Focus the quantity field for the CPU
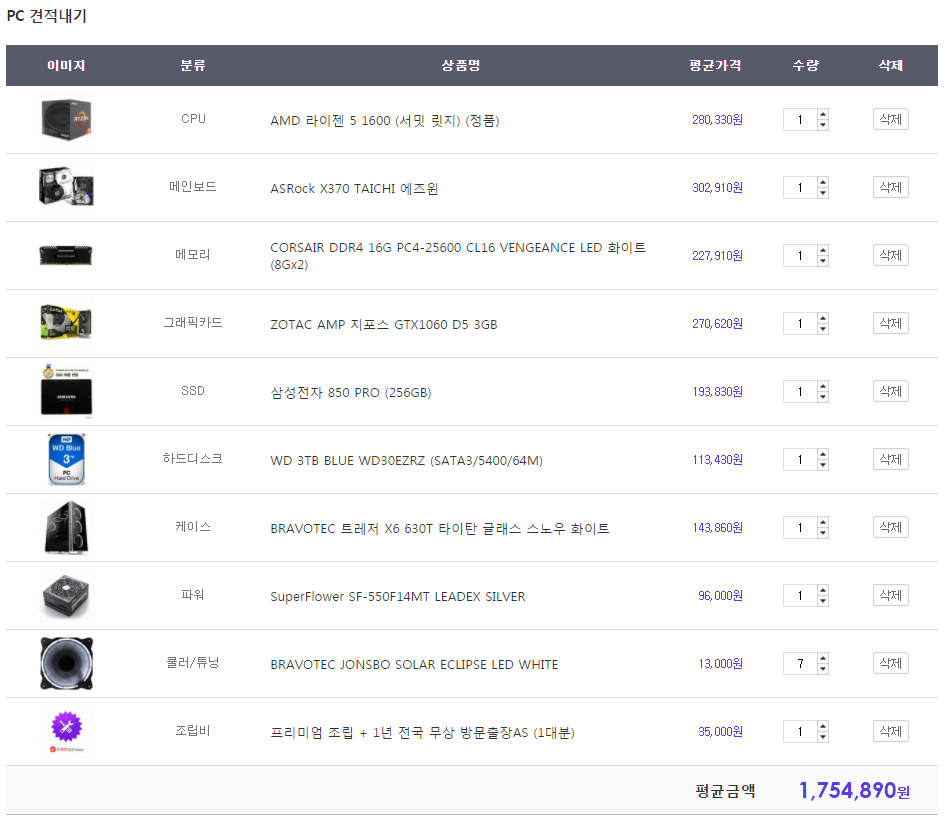This screenshot has height=821, width=944. click(x=800, y=120)
